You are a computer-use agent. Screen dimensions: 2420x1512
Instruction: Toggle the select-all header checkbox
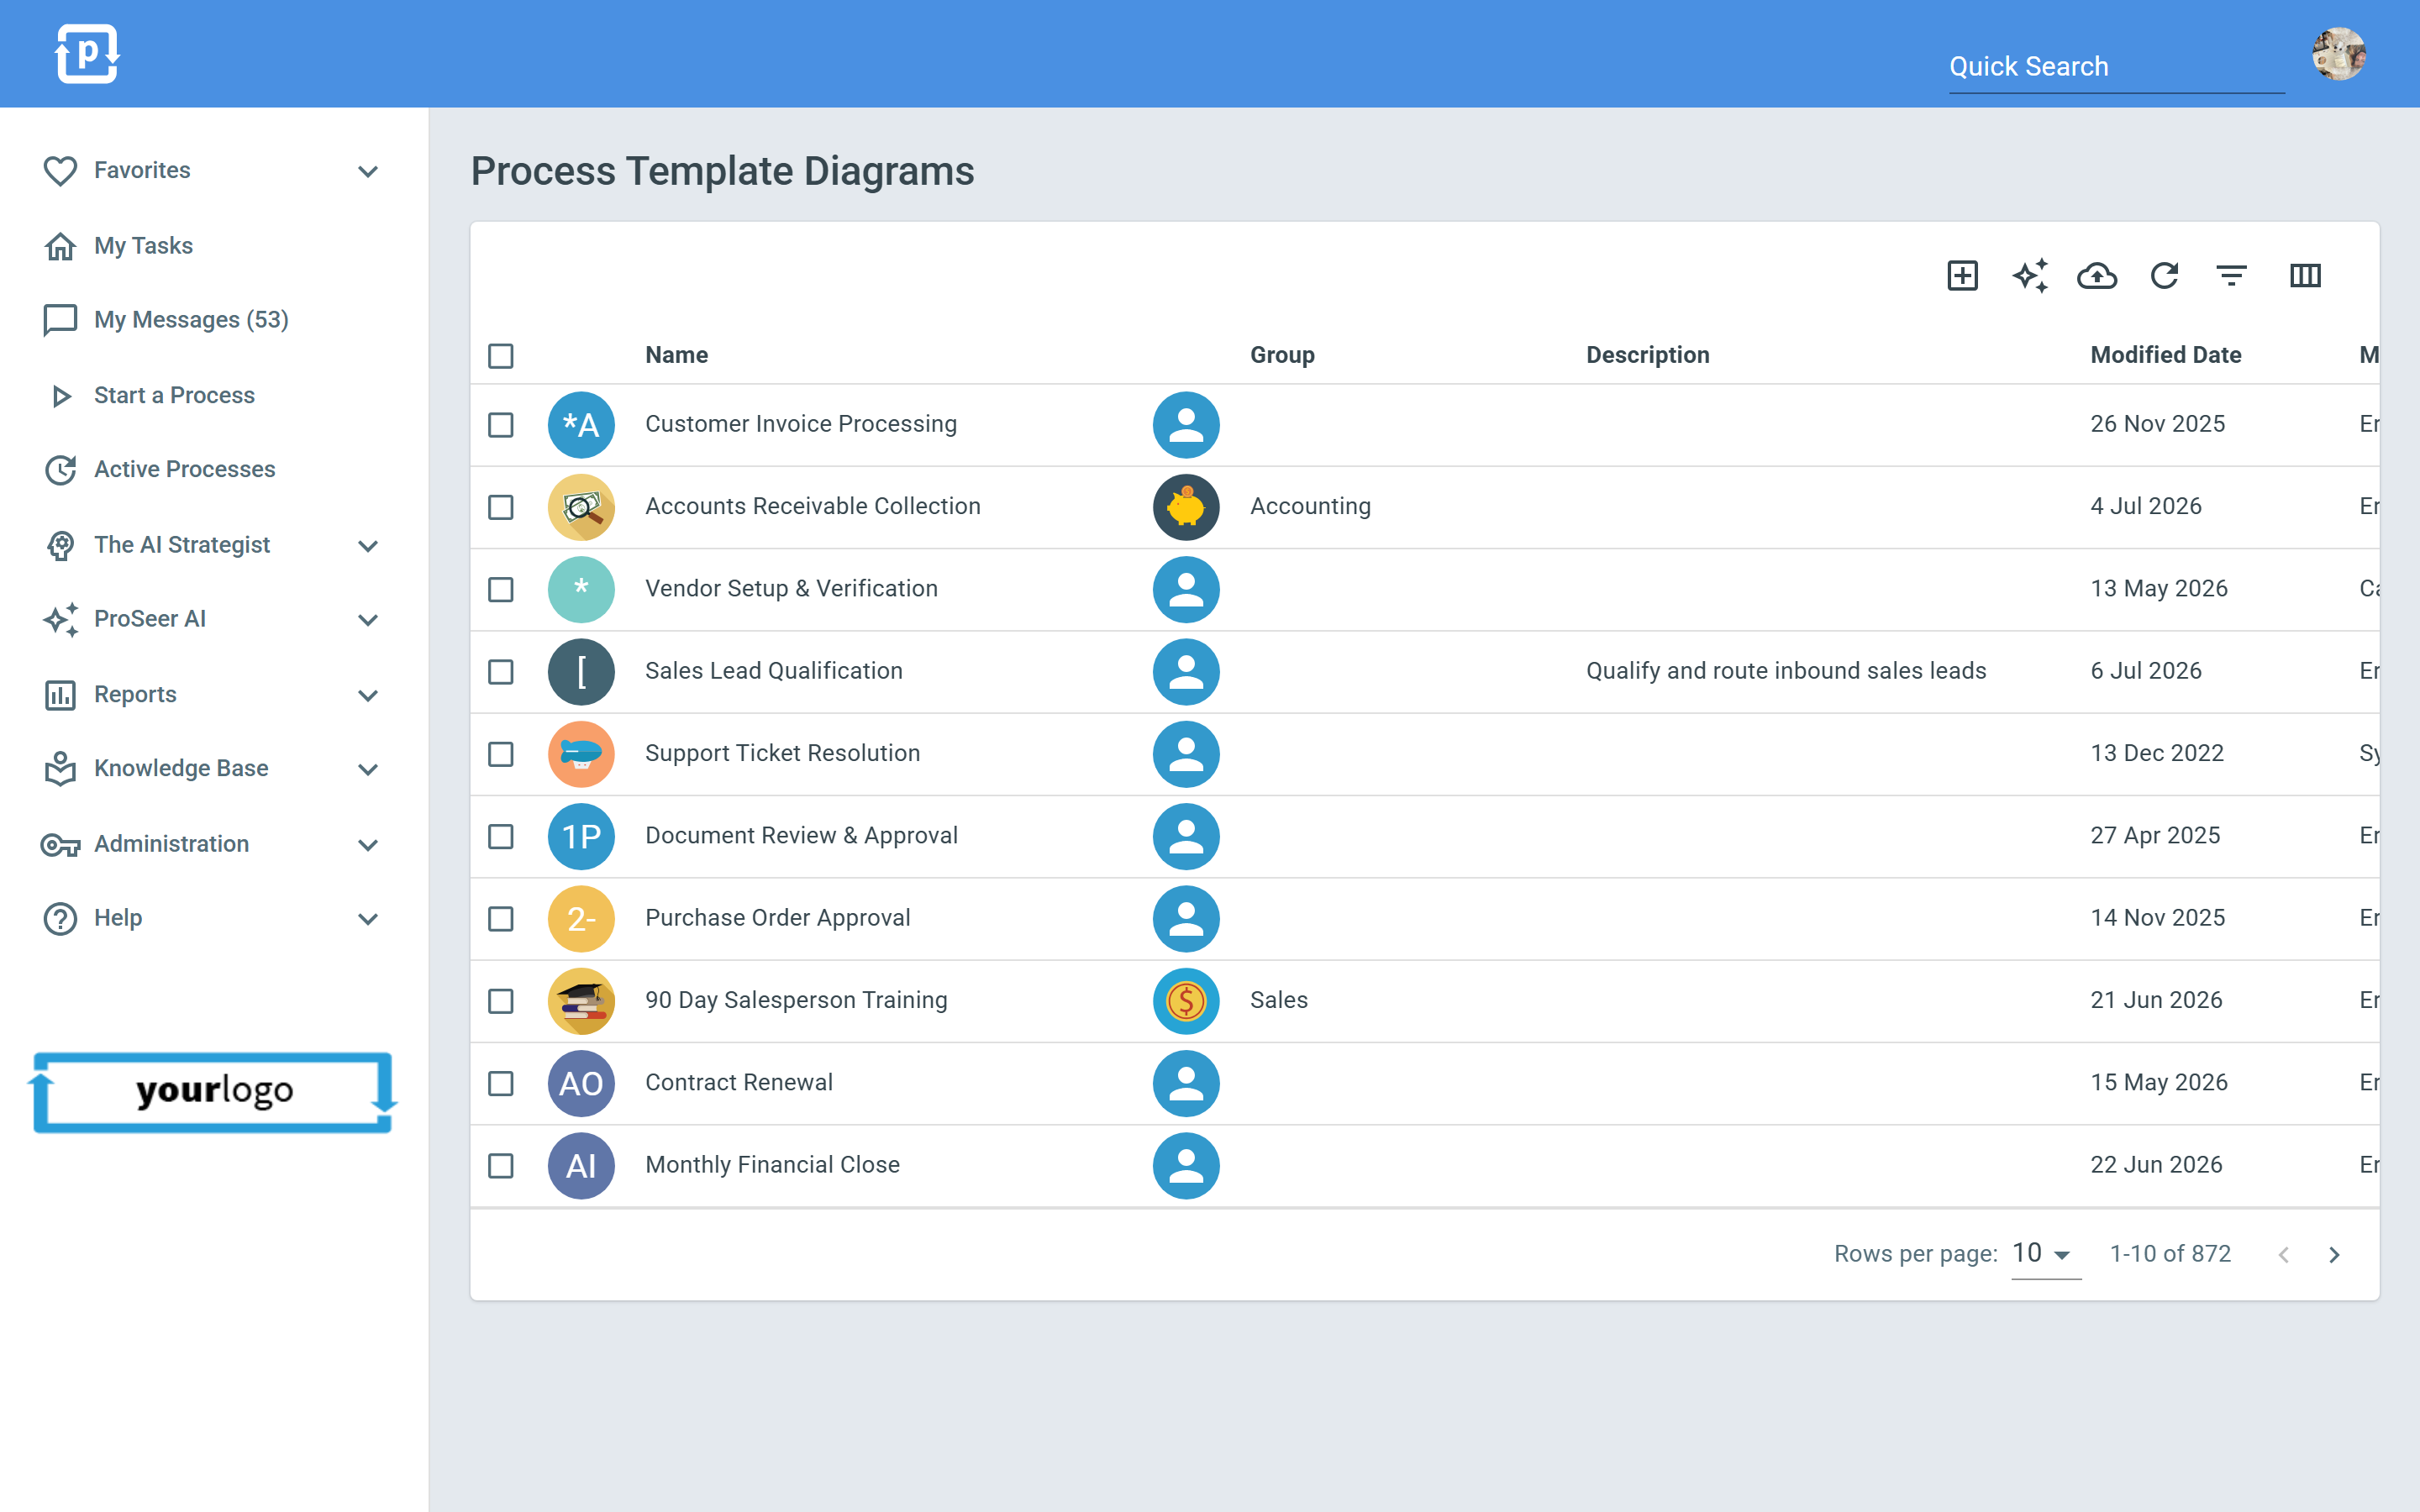pyautogui.click(x=501, y=356)
